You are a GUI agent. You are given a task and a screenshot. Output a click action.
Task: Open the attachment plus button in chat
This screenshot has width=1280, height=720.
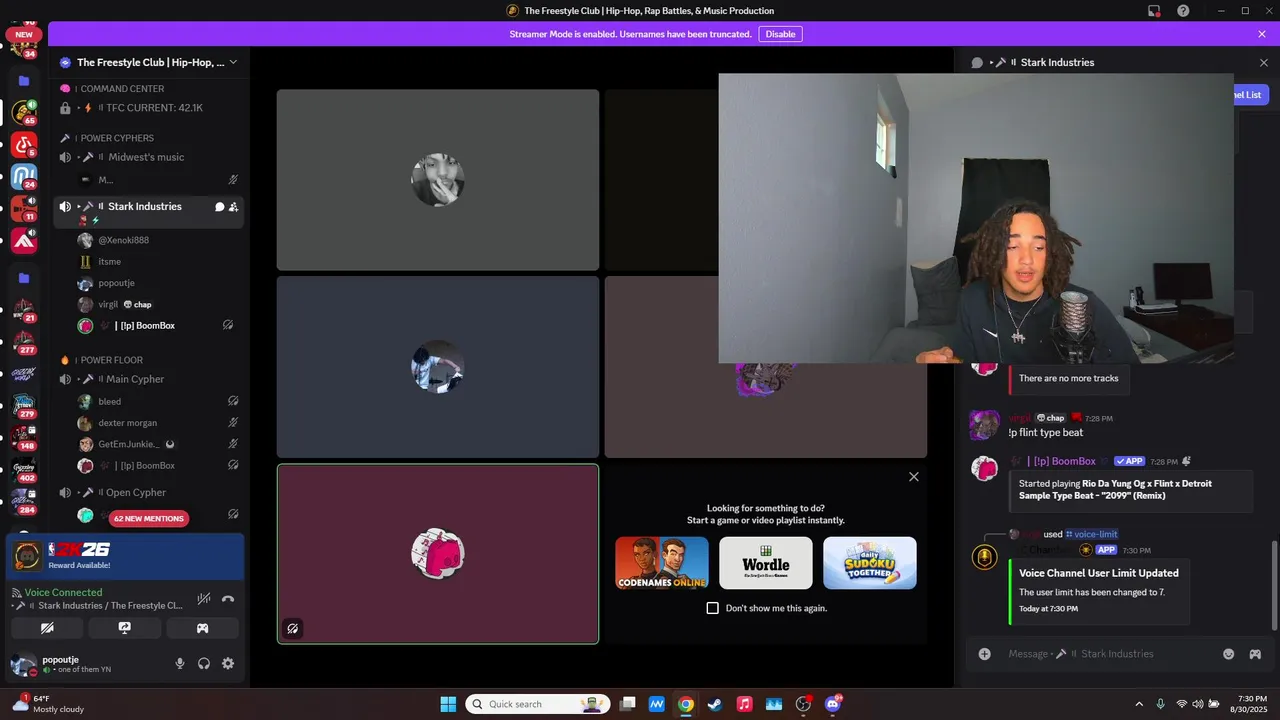tap(985, 654)
